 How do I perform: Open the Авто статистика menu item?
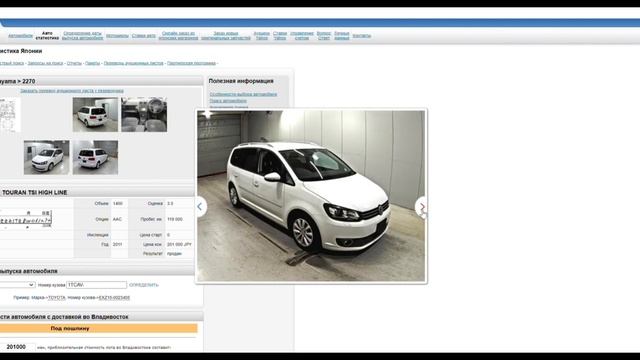point(47,36)
